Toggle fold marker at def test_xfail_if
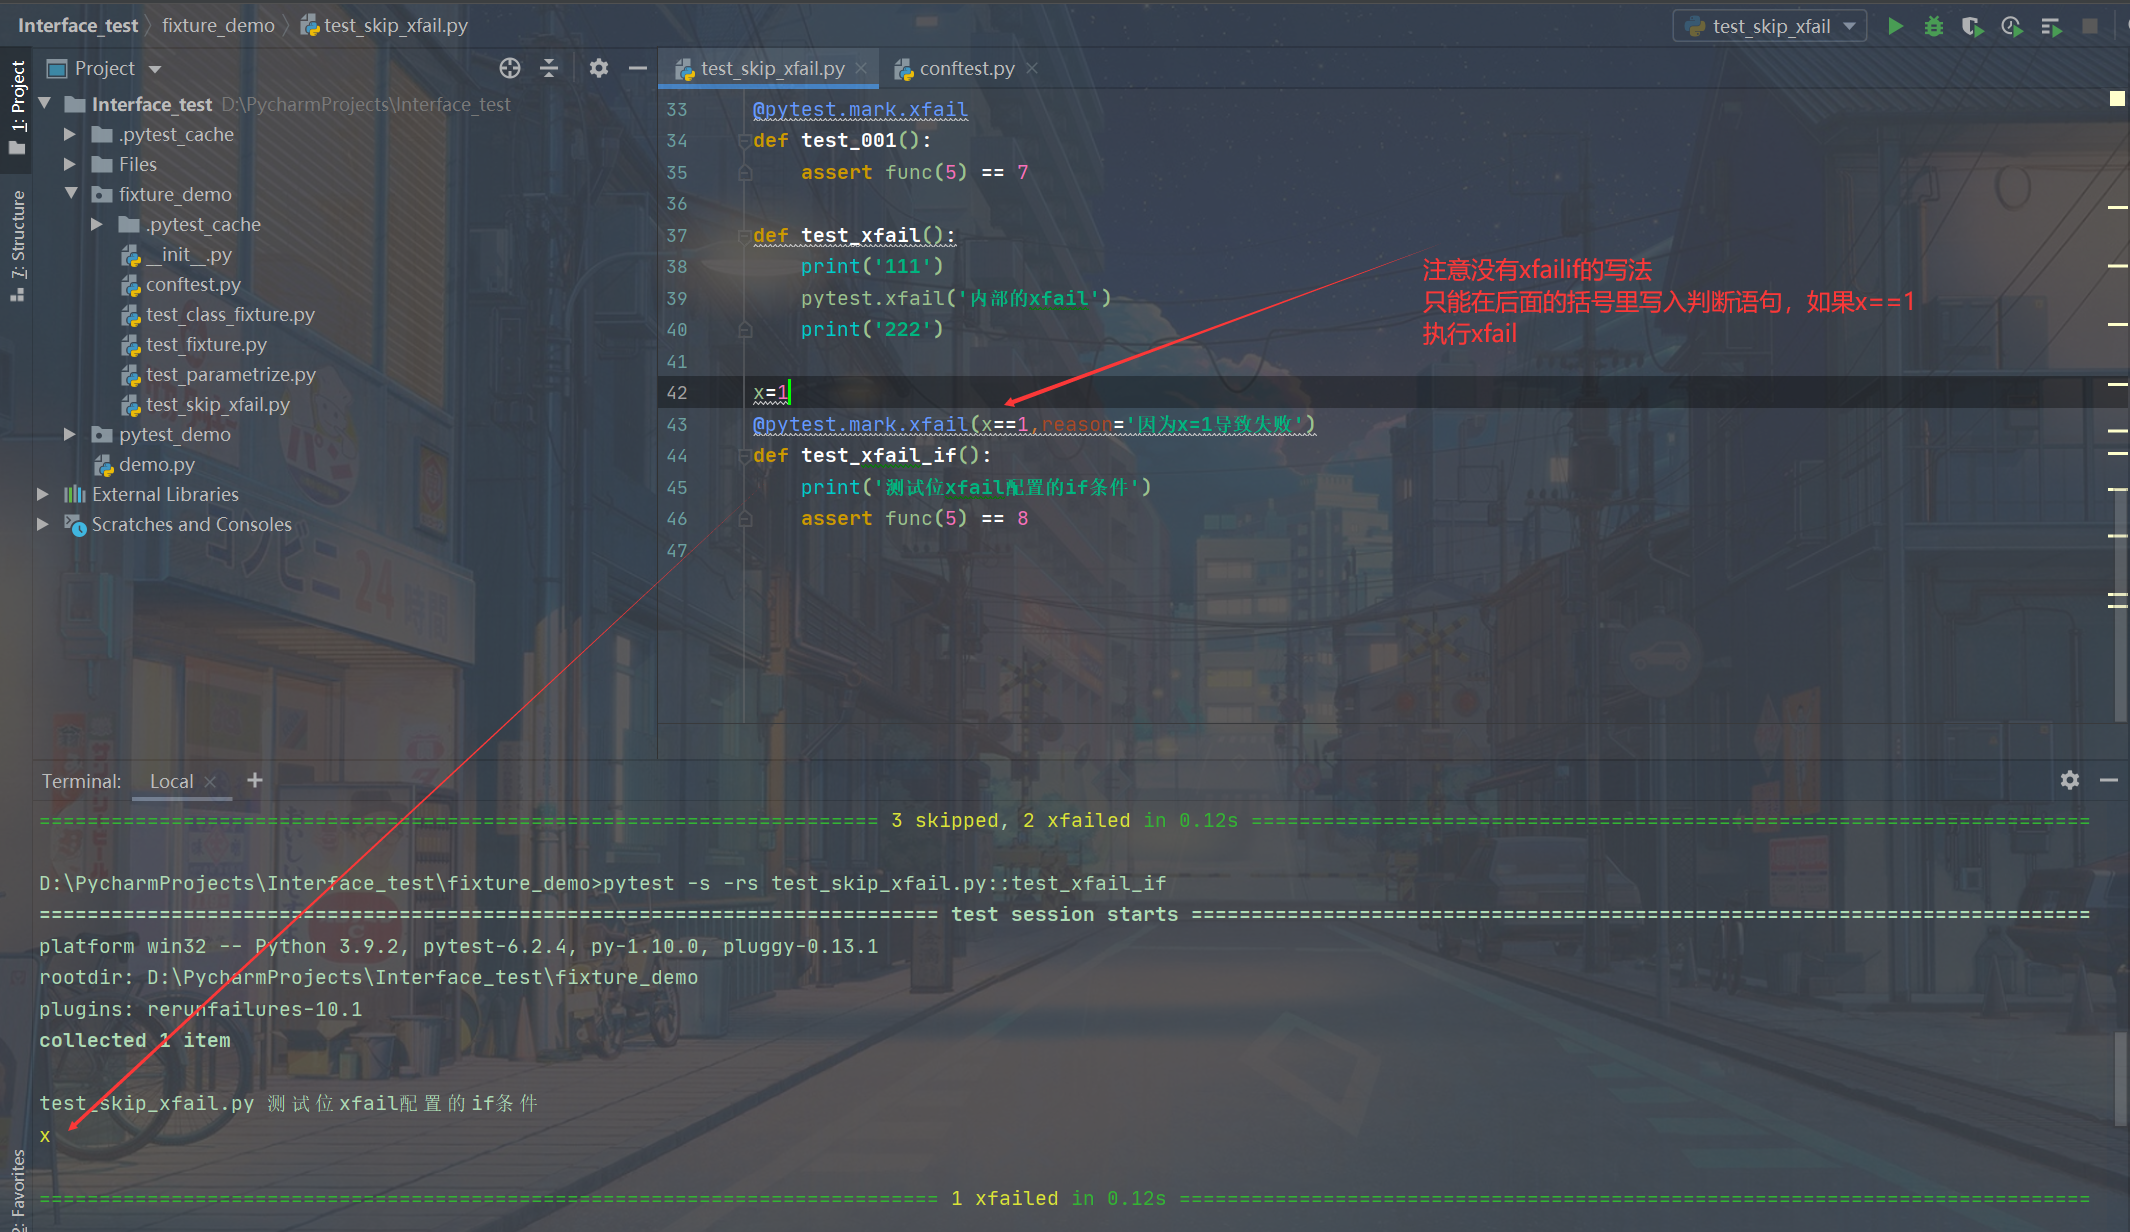 [x=744, y=456]
